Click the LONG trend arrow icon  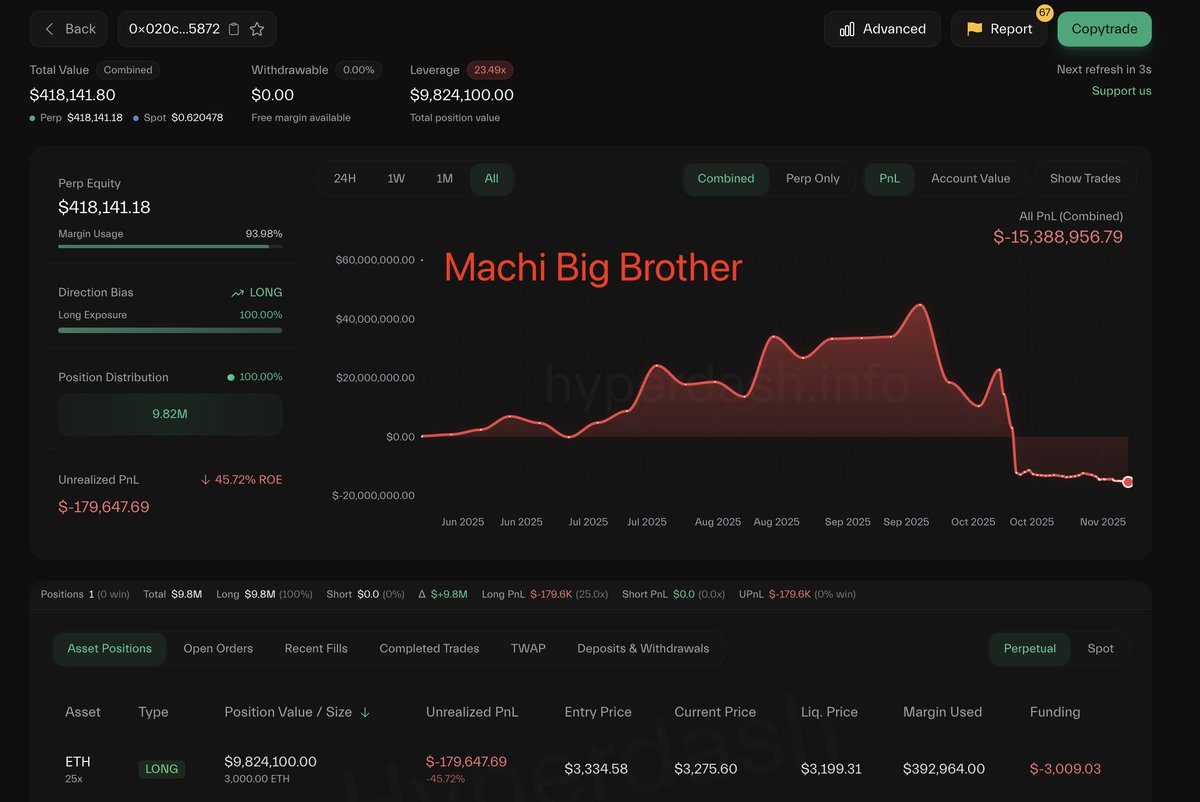[x=237, y=293]
